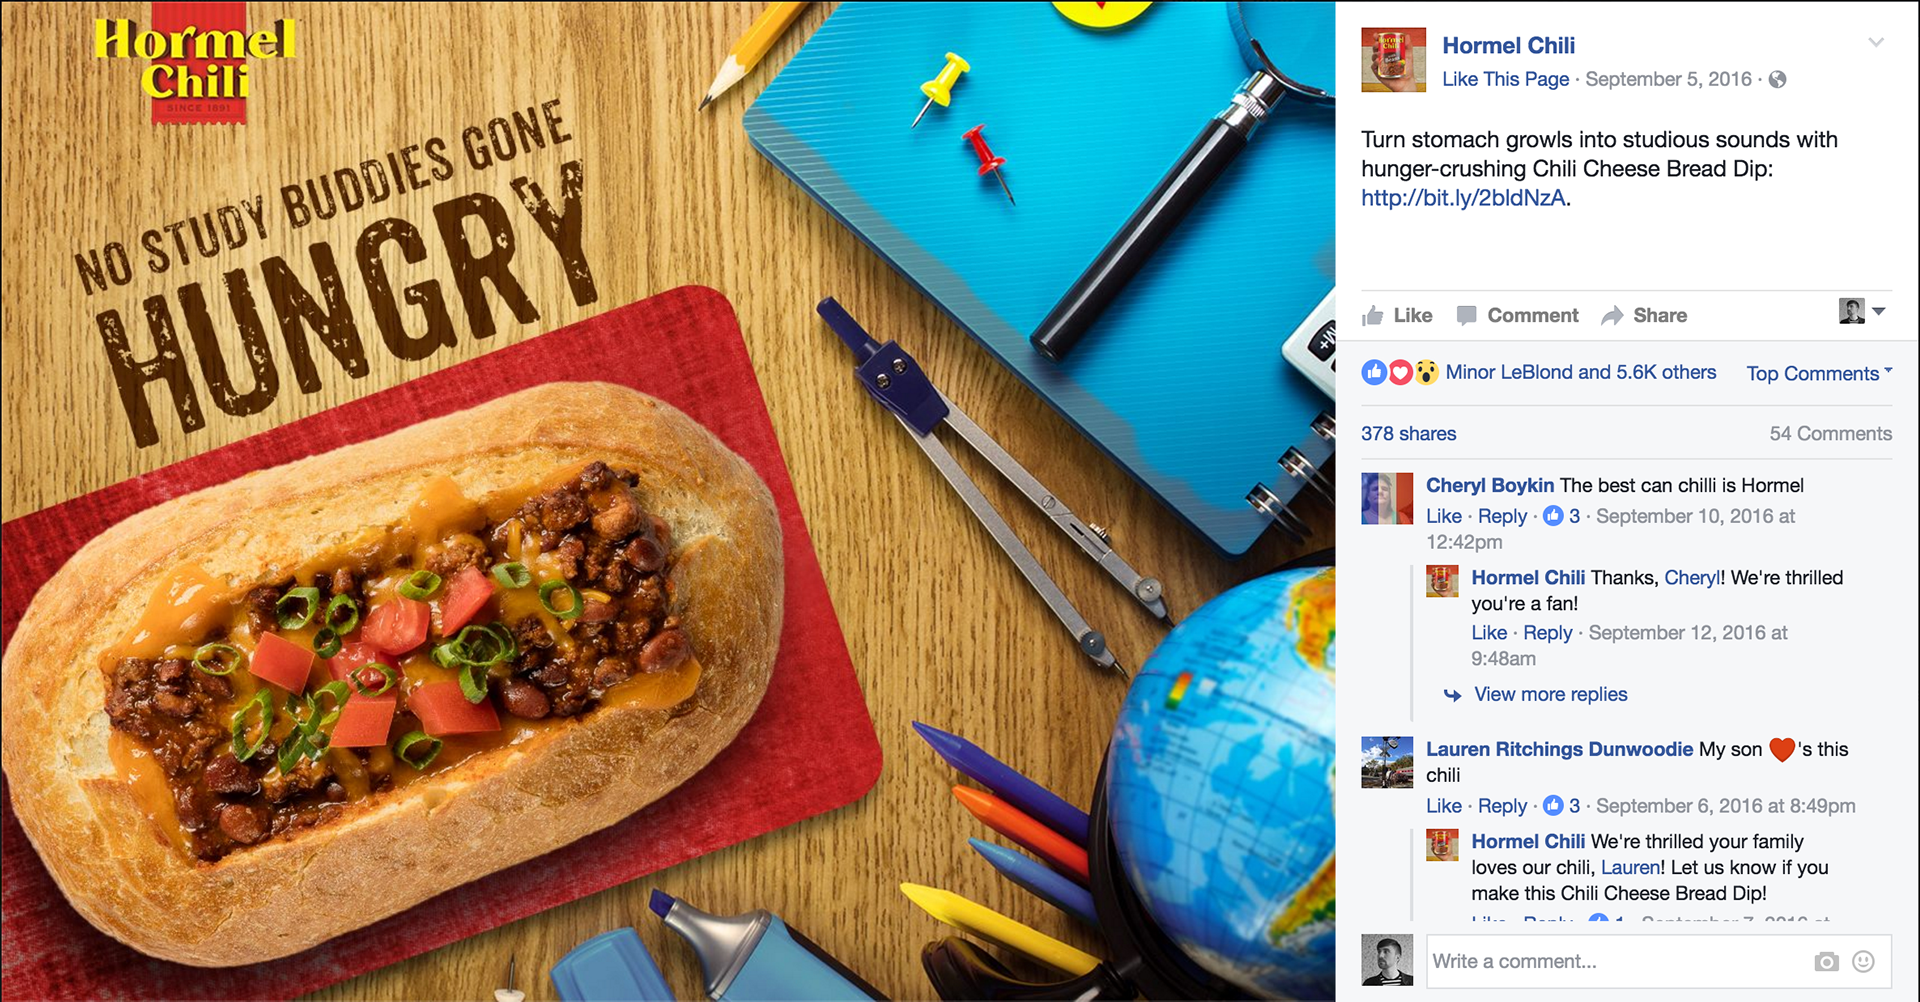Image resolution: width=1920 pixels, height=1002 pixels.
Task: Click the reaction emoji icons beside Minor LeBlond
Action: tap(1400, 373)
